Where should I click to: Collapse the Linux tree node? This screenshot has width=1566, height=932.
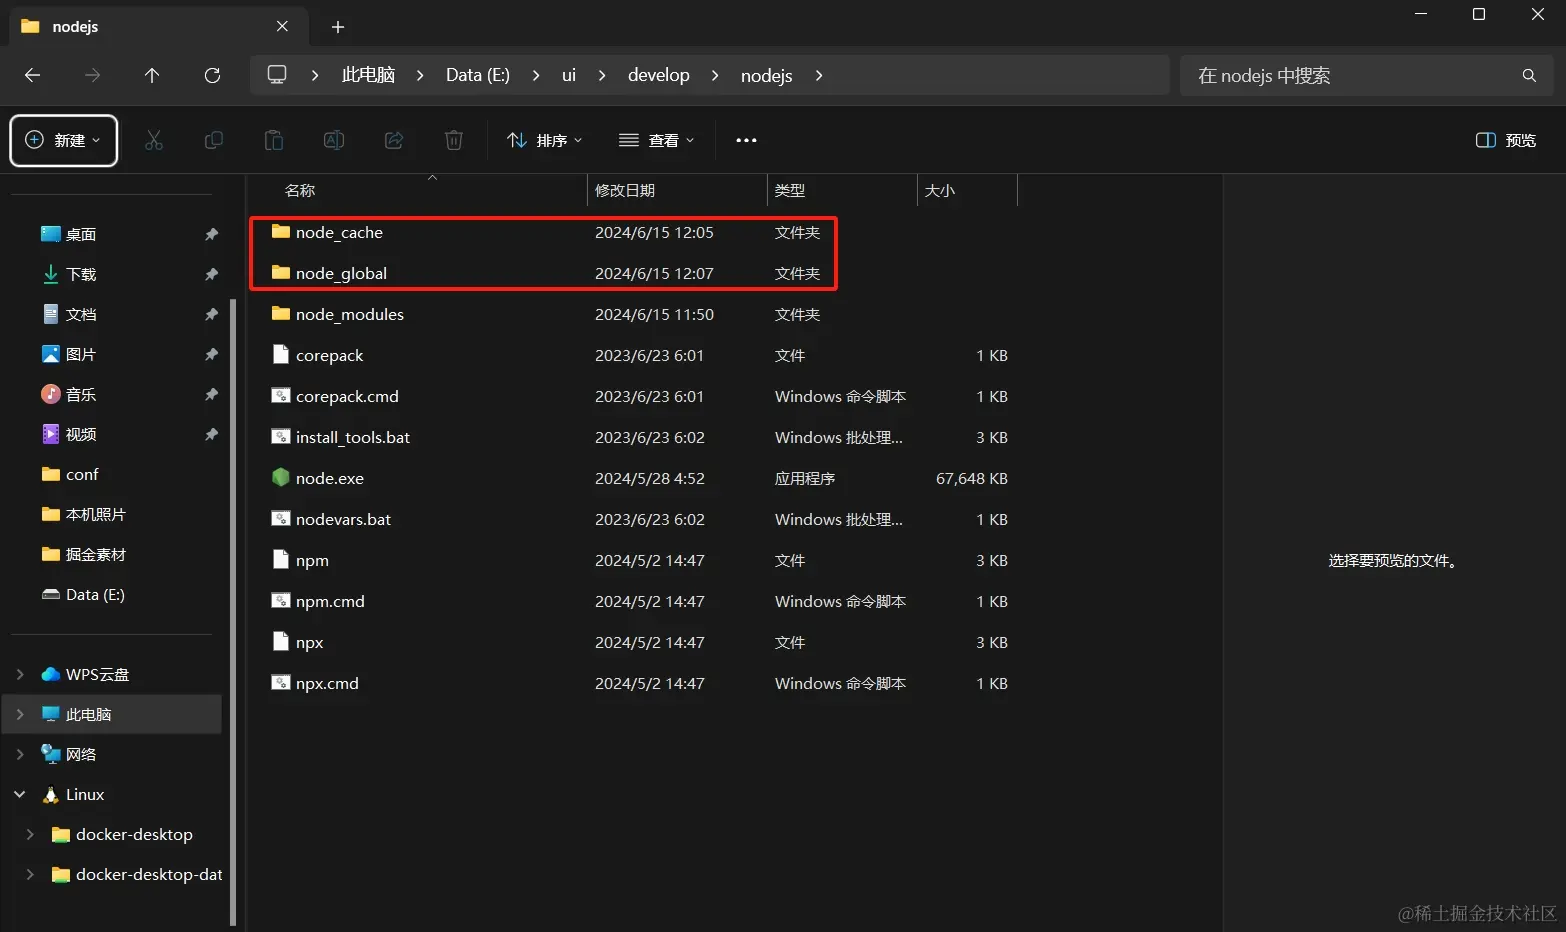20,794
